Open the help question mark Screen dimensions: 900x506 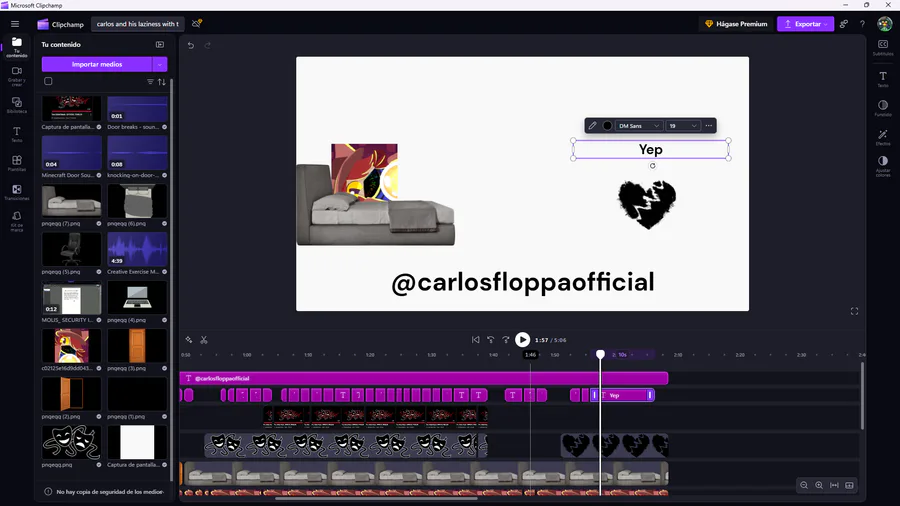pyautogui.click(x=862, y=24)
